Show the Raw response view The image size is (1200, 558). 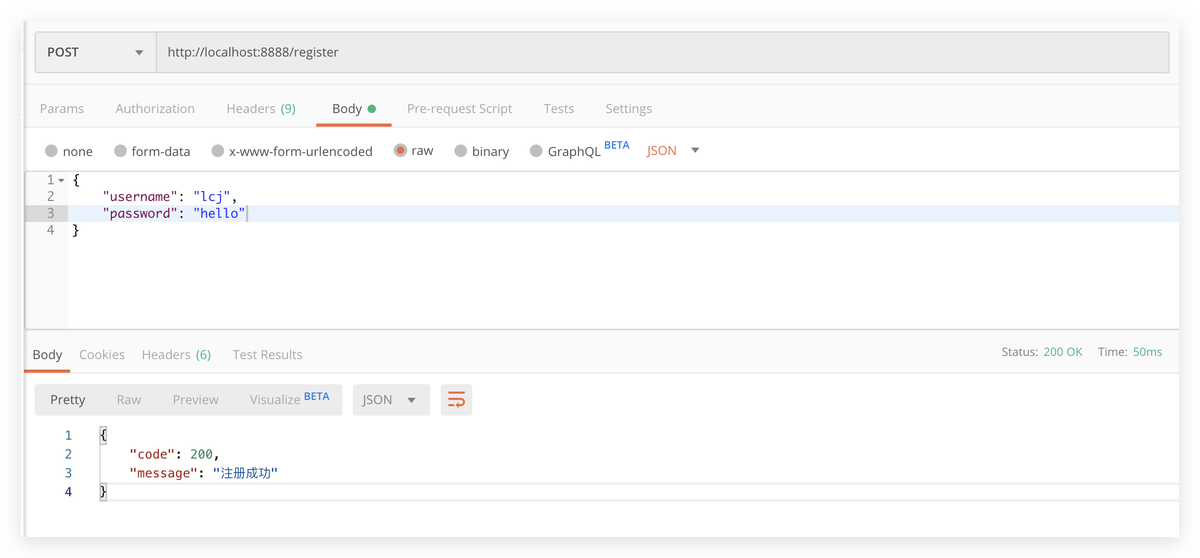pyautogui.click(x=129, y=400)
